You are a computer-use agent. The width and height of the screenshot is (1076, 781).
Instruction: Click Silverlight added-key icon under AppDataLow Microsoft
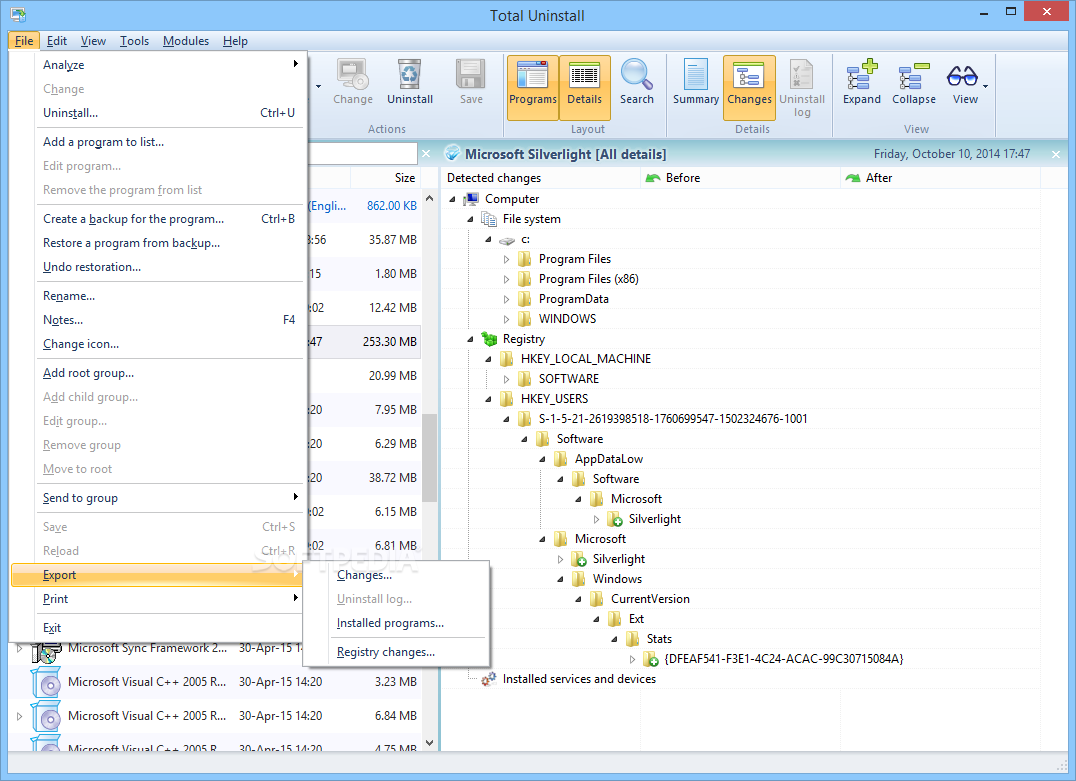(x=615, y=519)
